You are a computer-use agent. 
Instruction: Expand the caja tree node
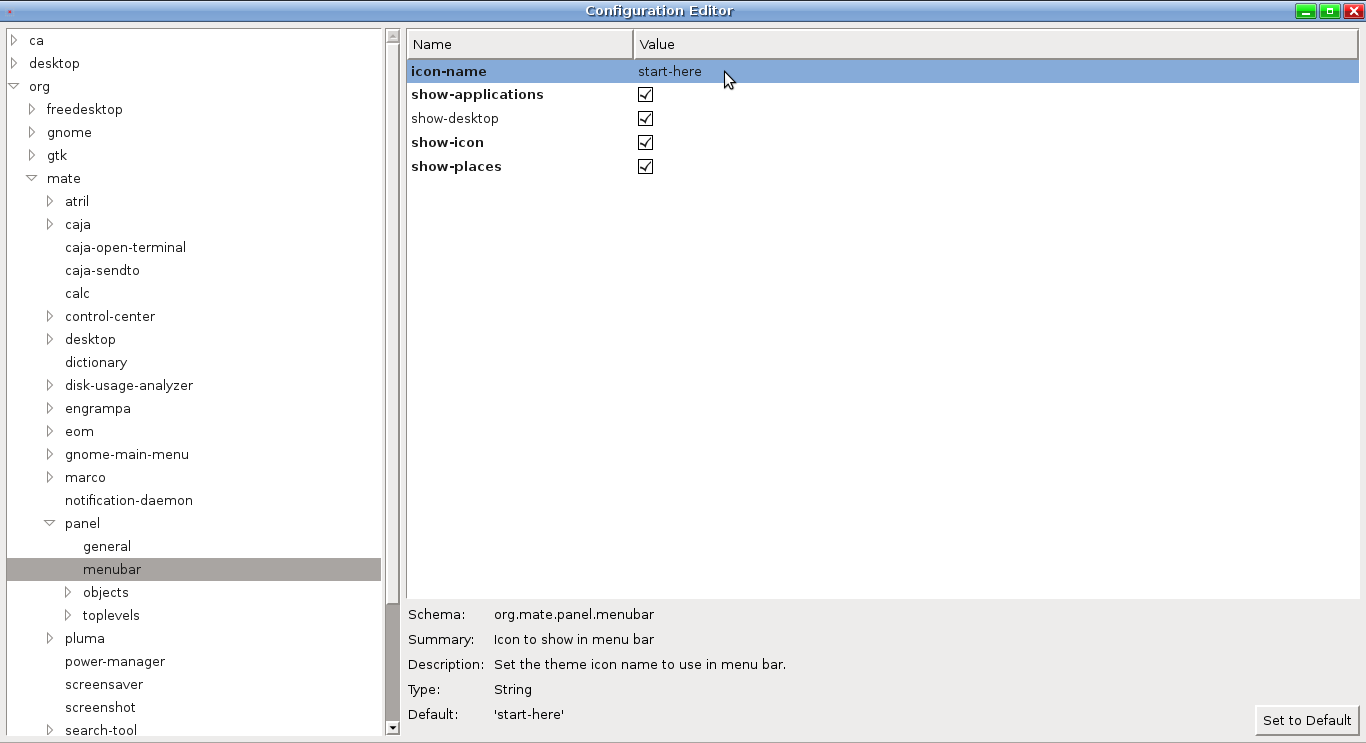(x=50, y=225)
